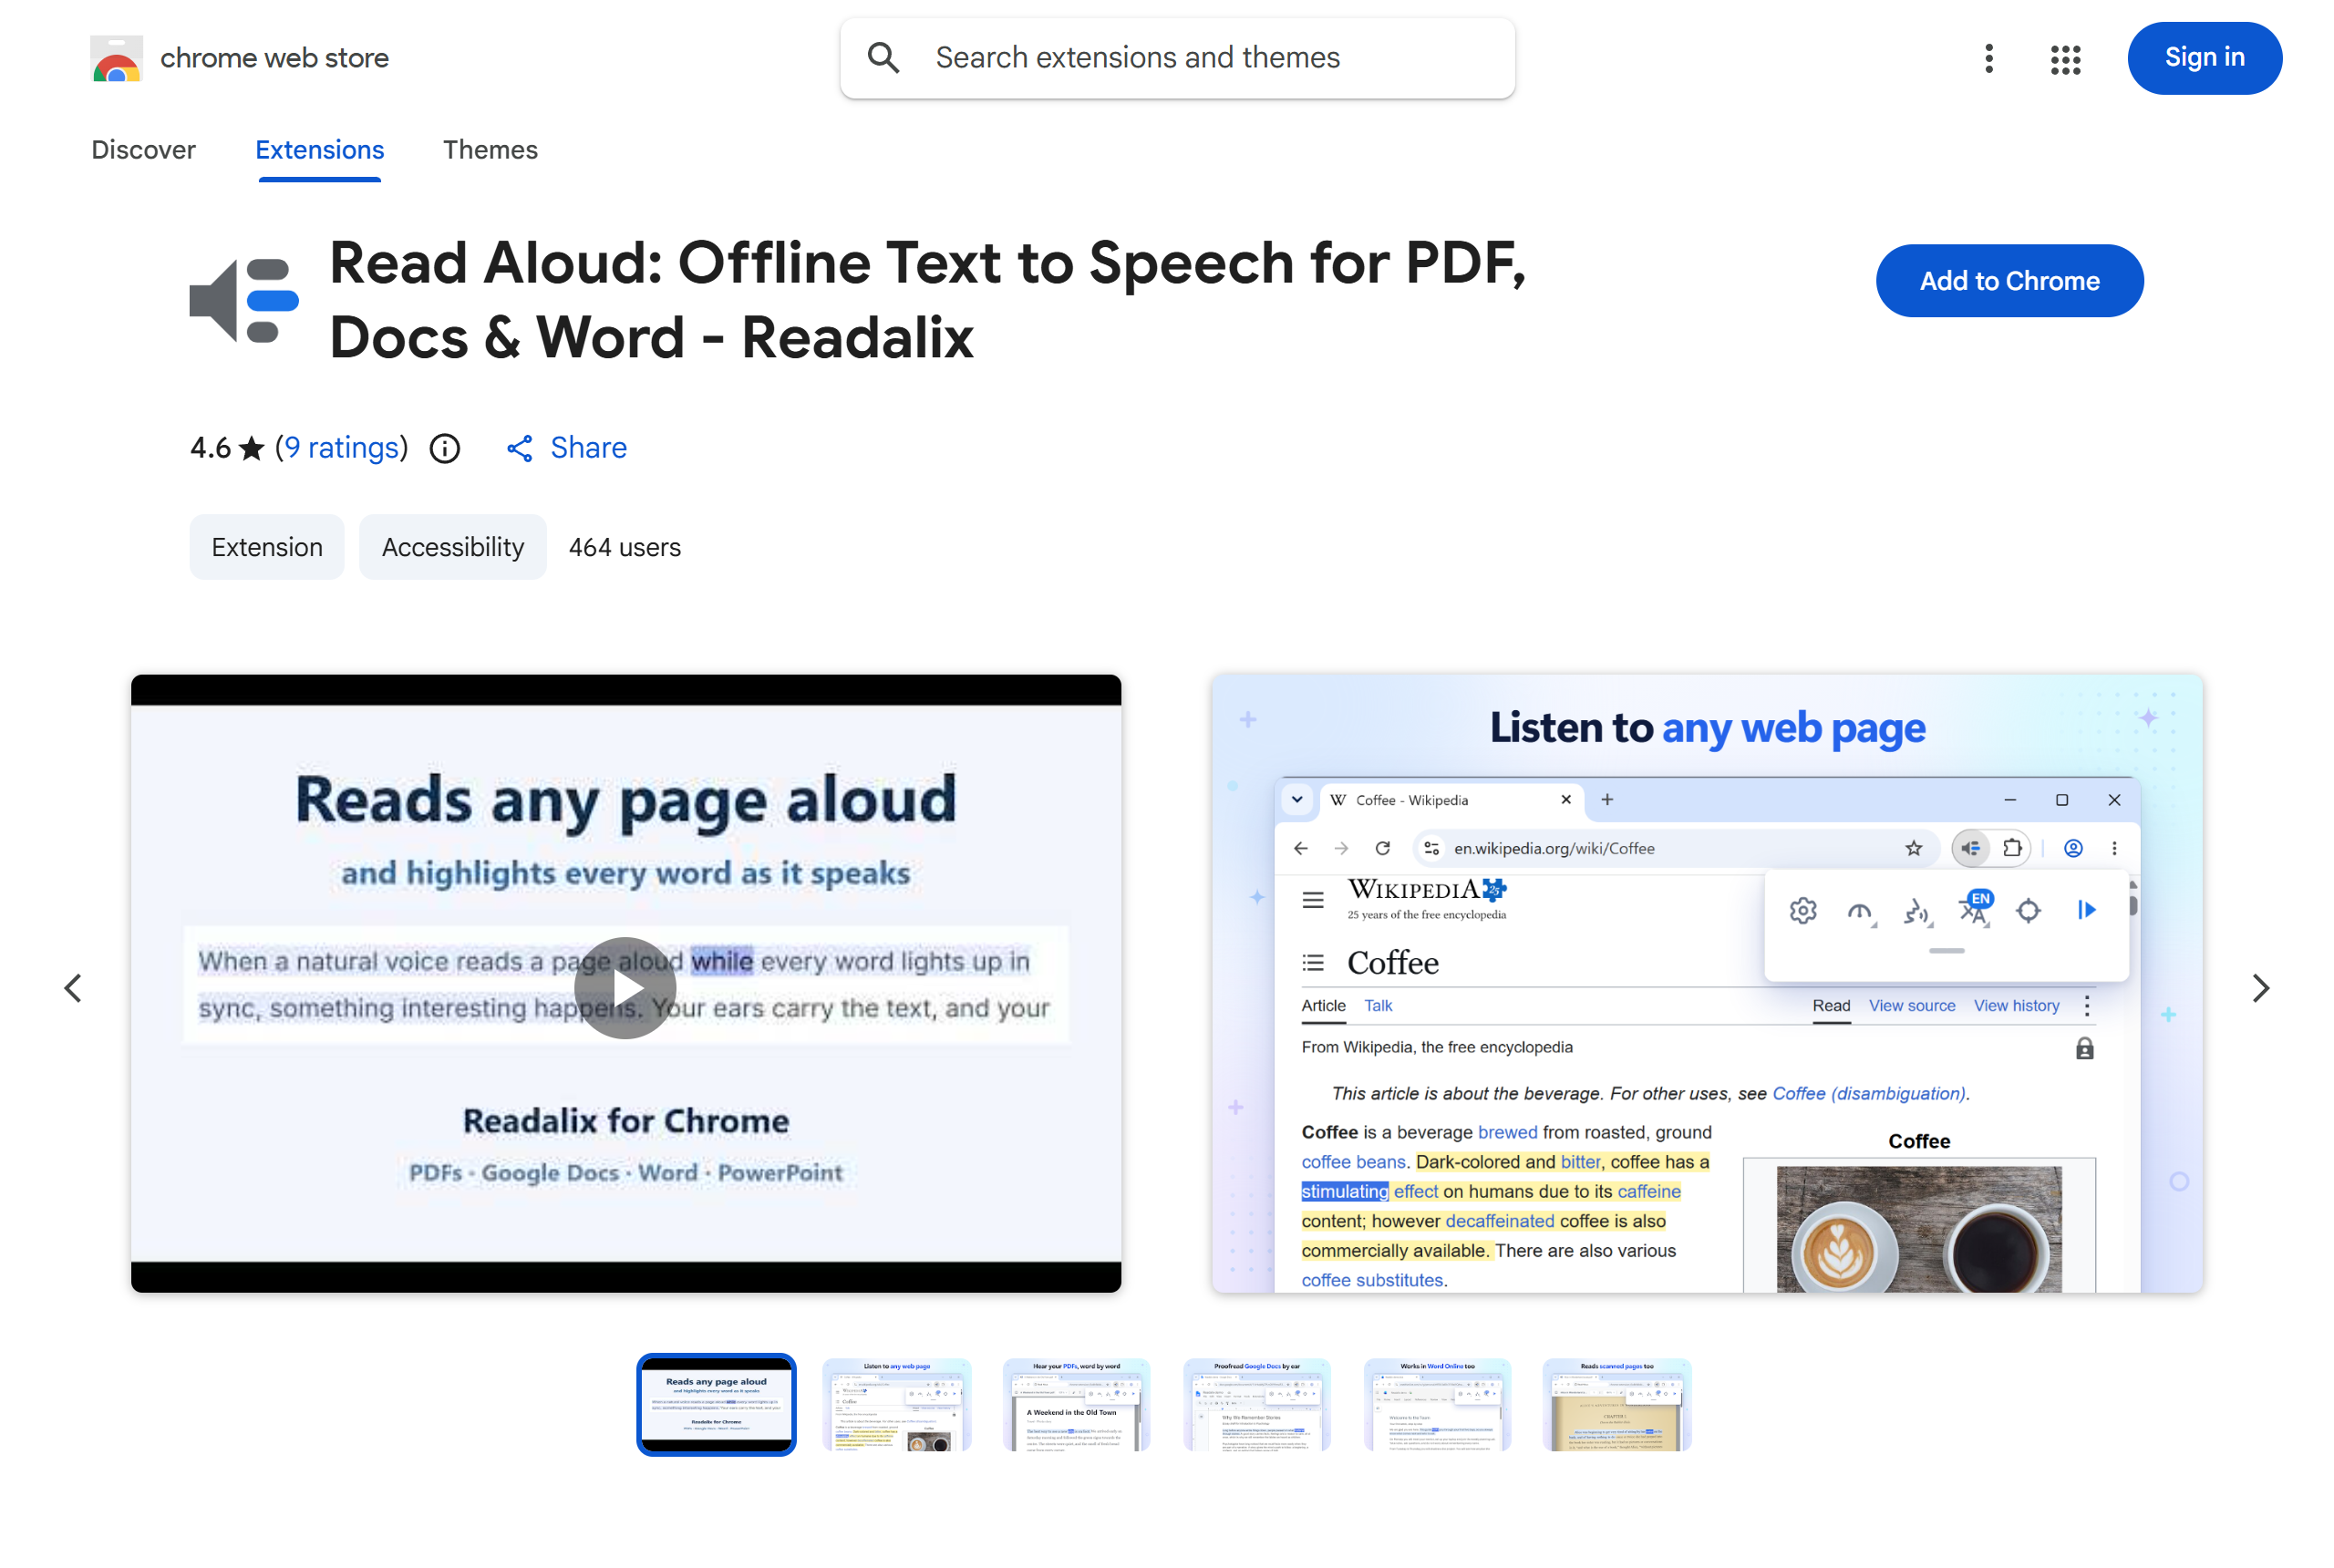Click the speed gauge icon in Readalix popup

[x=1860, y=911]
